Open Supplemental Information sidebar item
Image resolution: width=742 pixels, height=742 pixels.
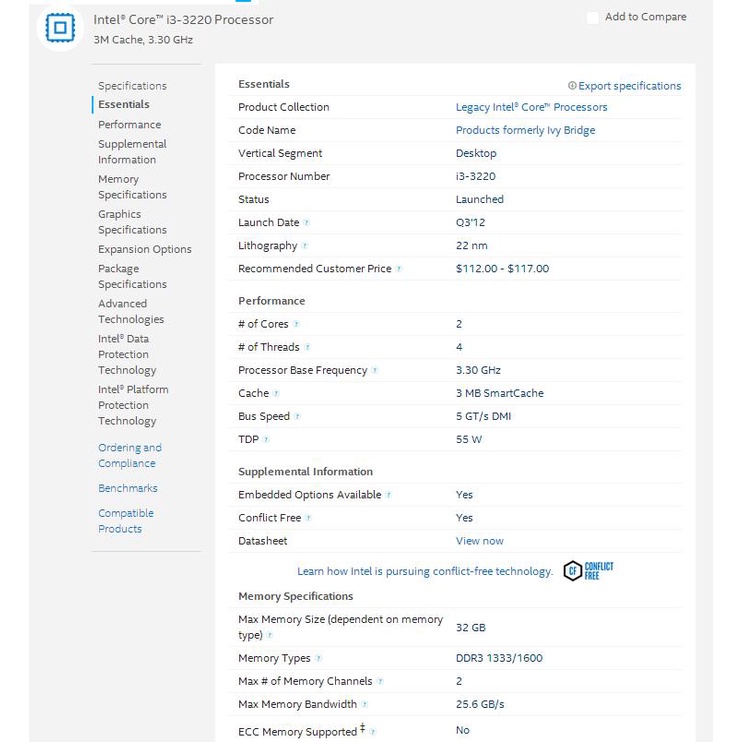pos(132,151)
